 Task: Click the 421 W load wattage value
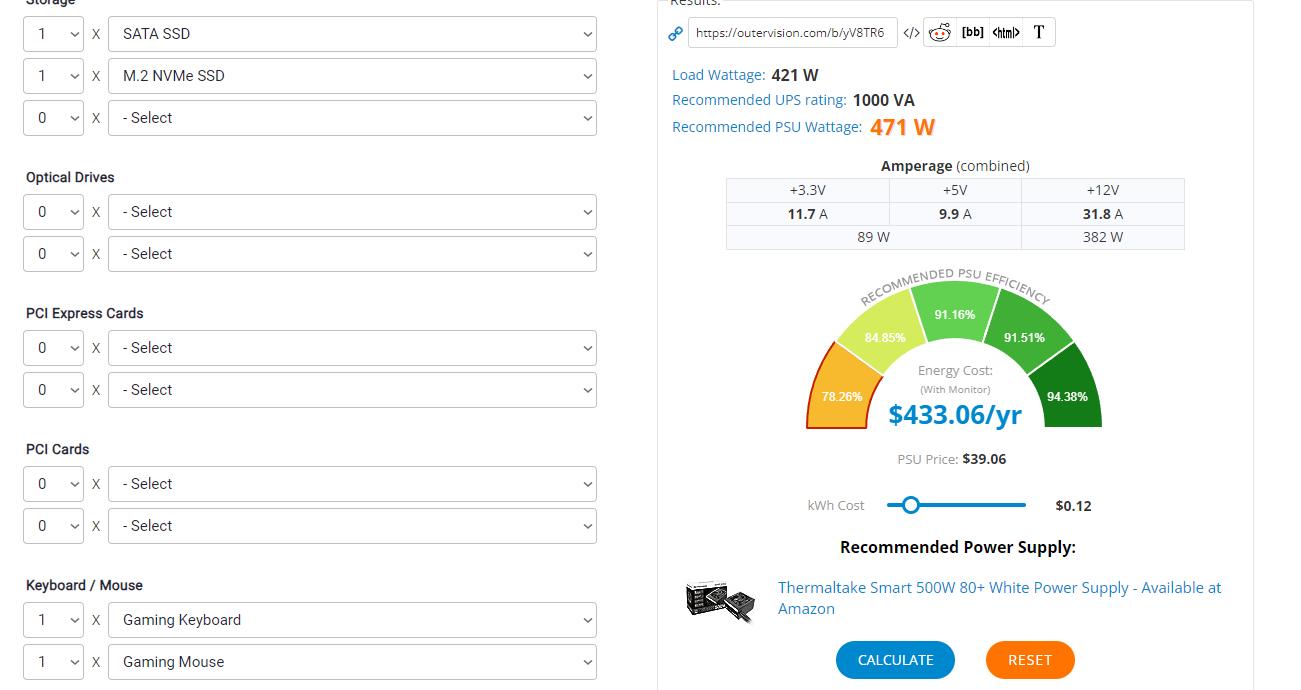tap(795, 75)
